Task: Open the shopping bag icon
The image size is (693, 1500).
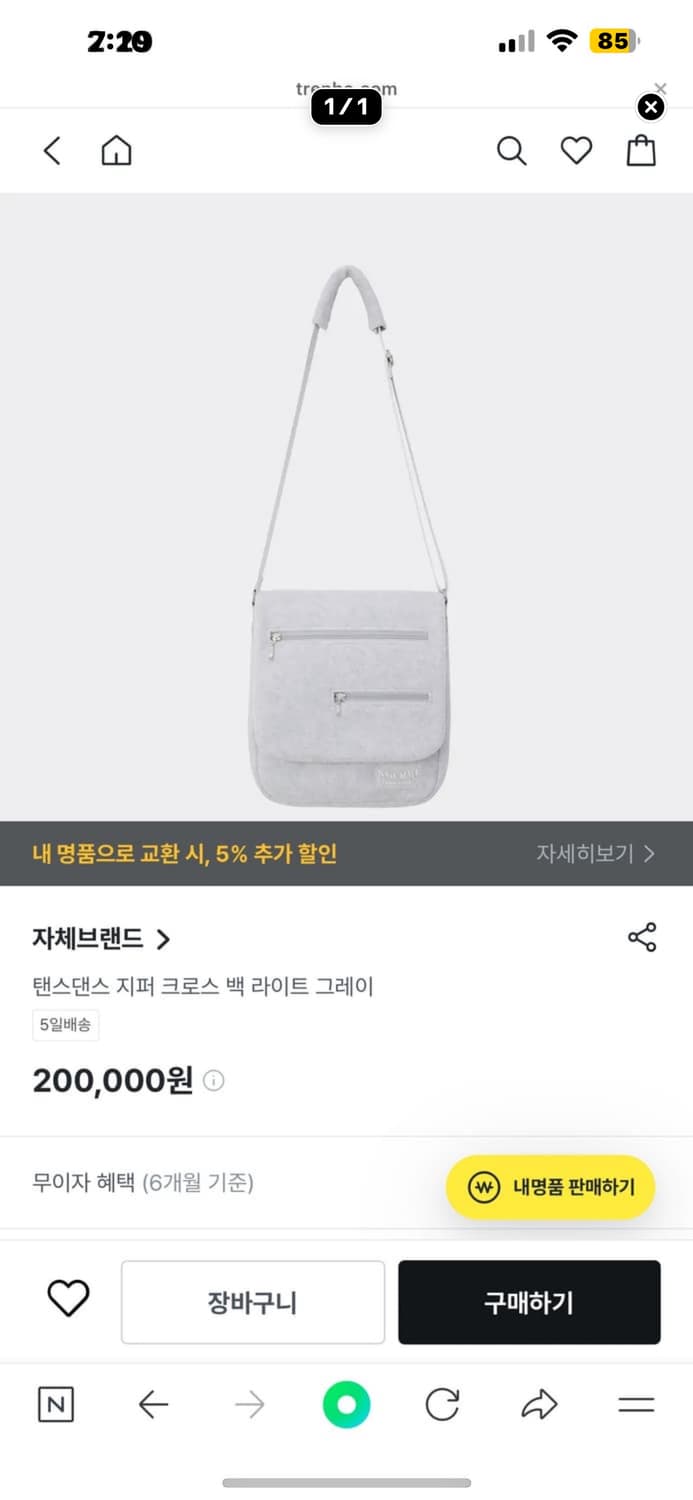Action: [x=640, y=150]
